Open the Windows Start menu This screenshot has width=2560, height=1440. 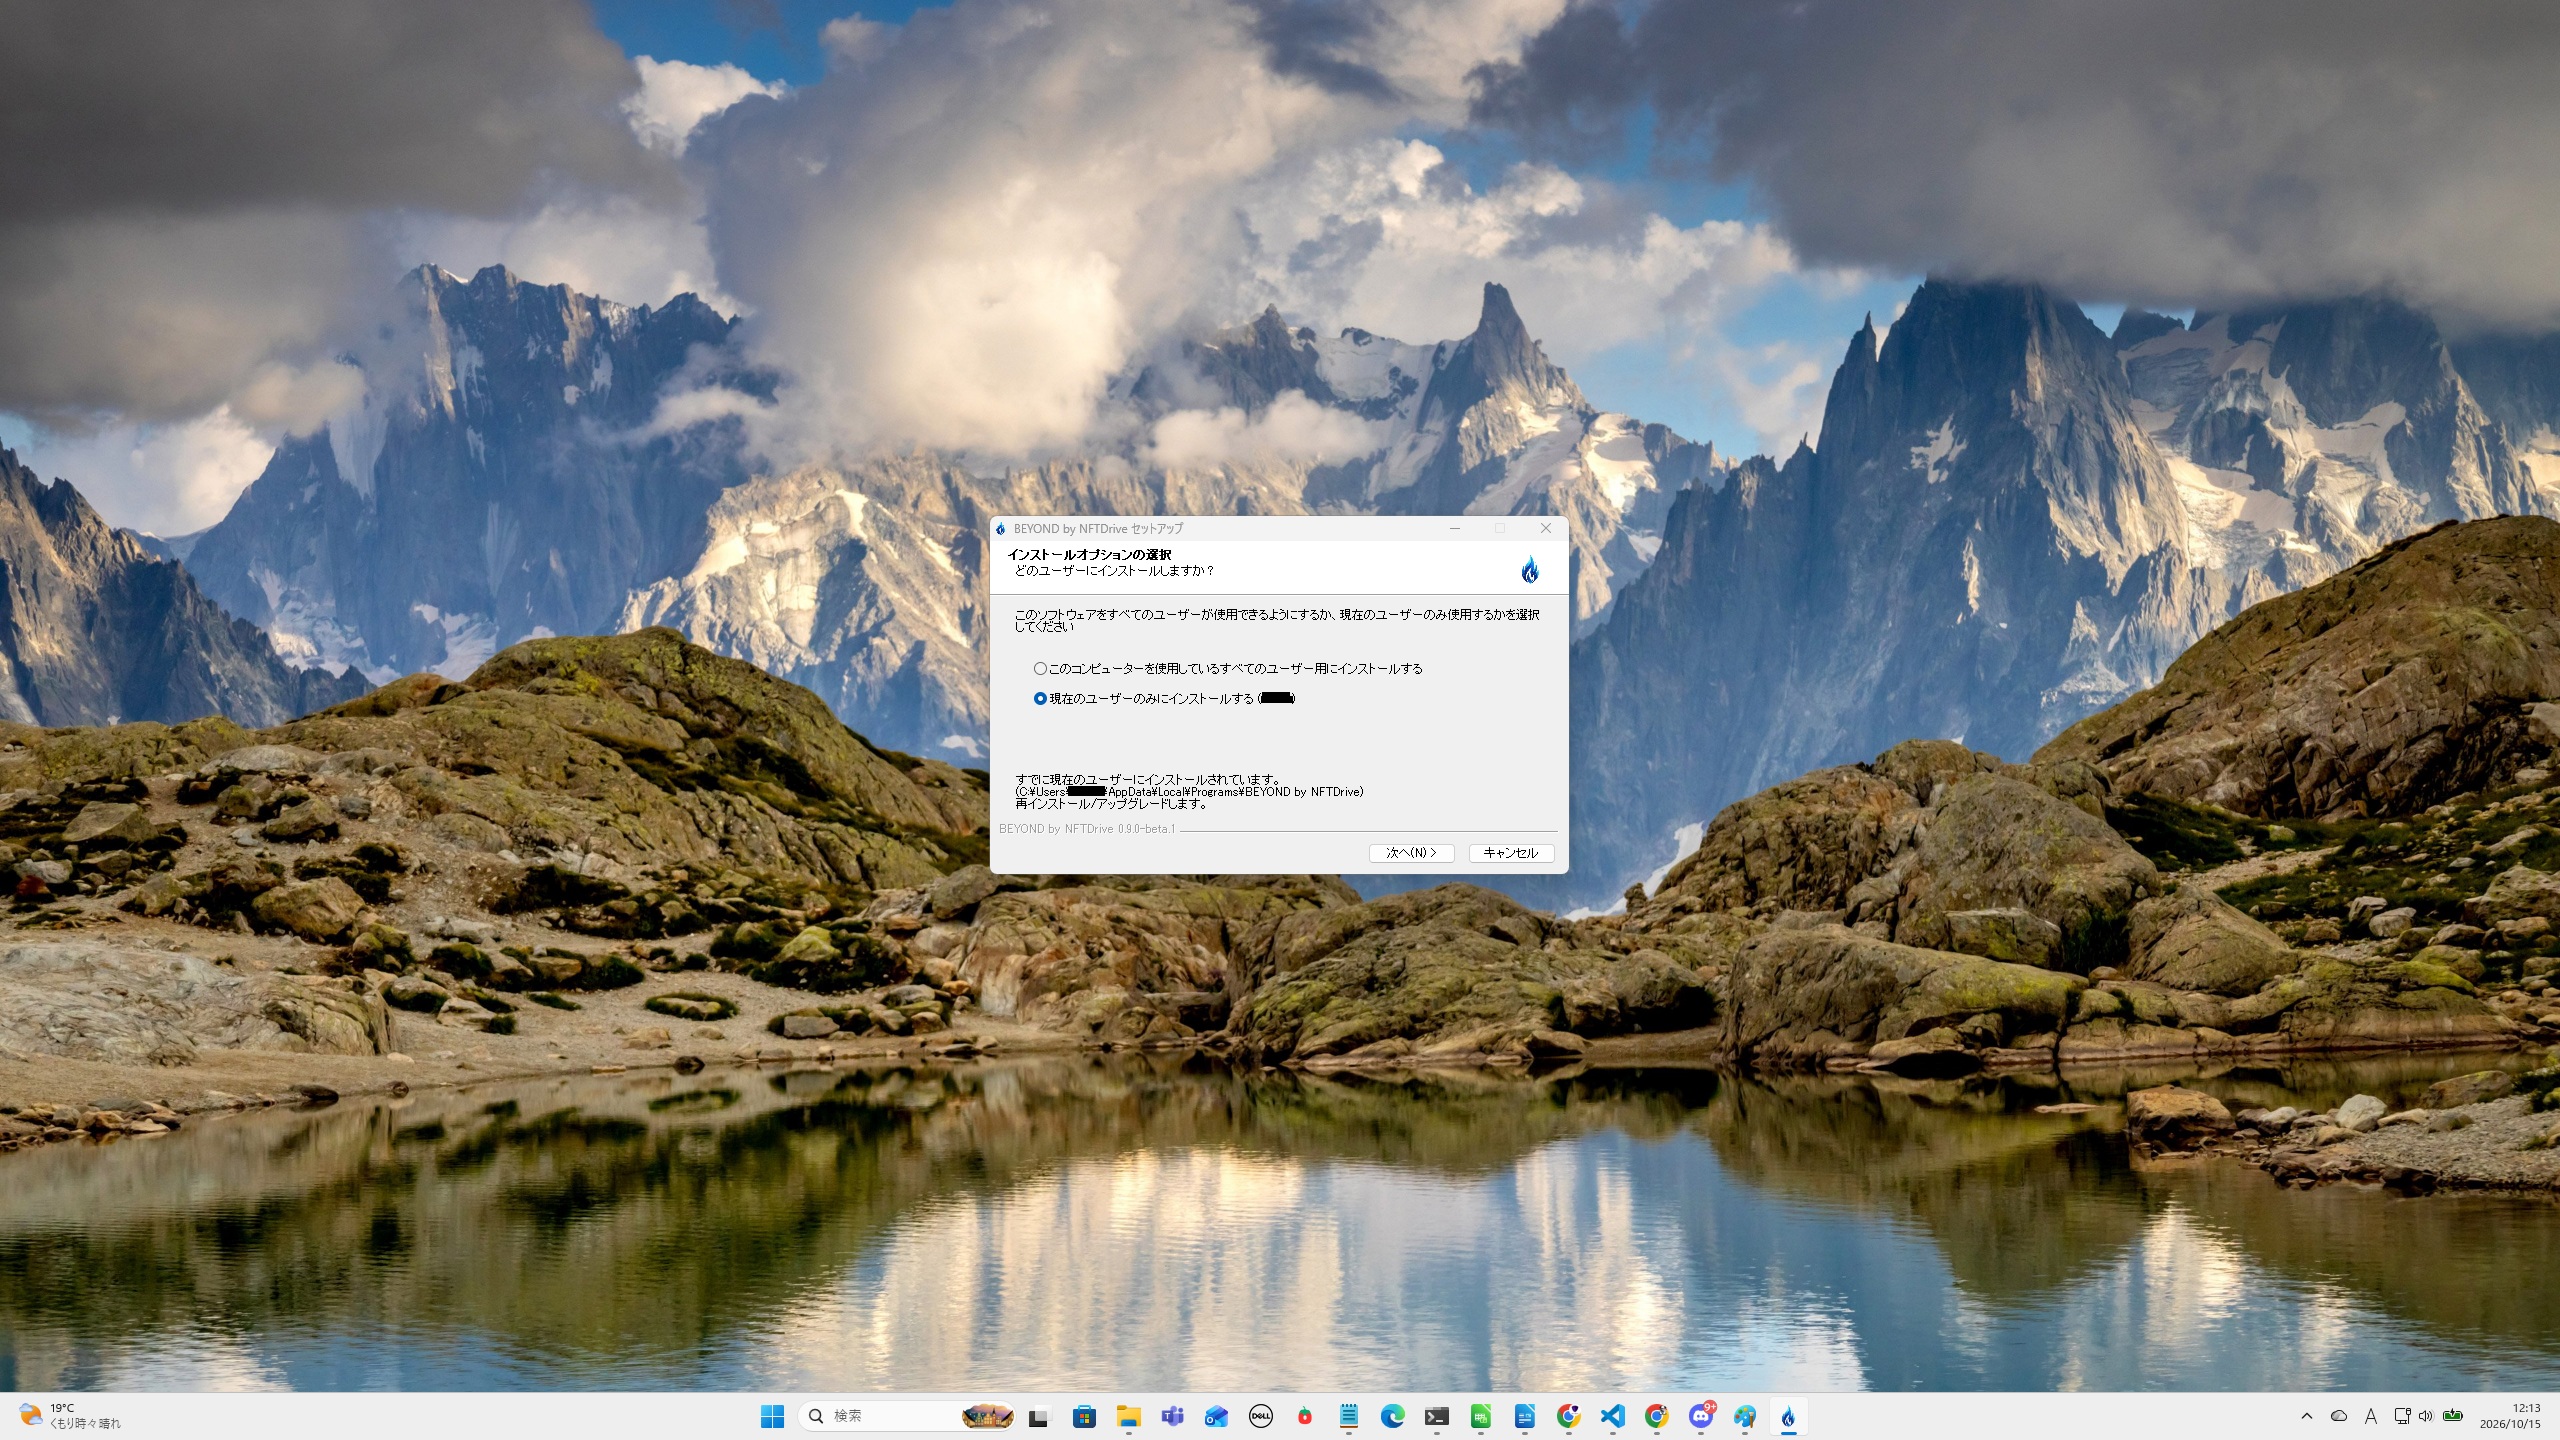point(772,1416)
